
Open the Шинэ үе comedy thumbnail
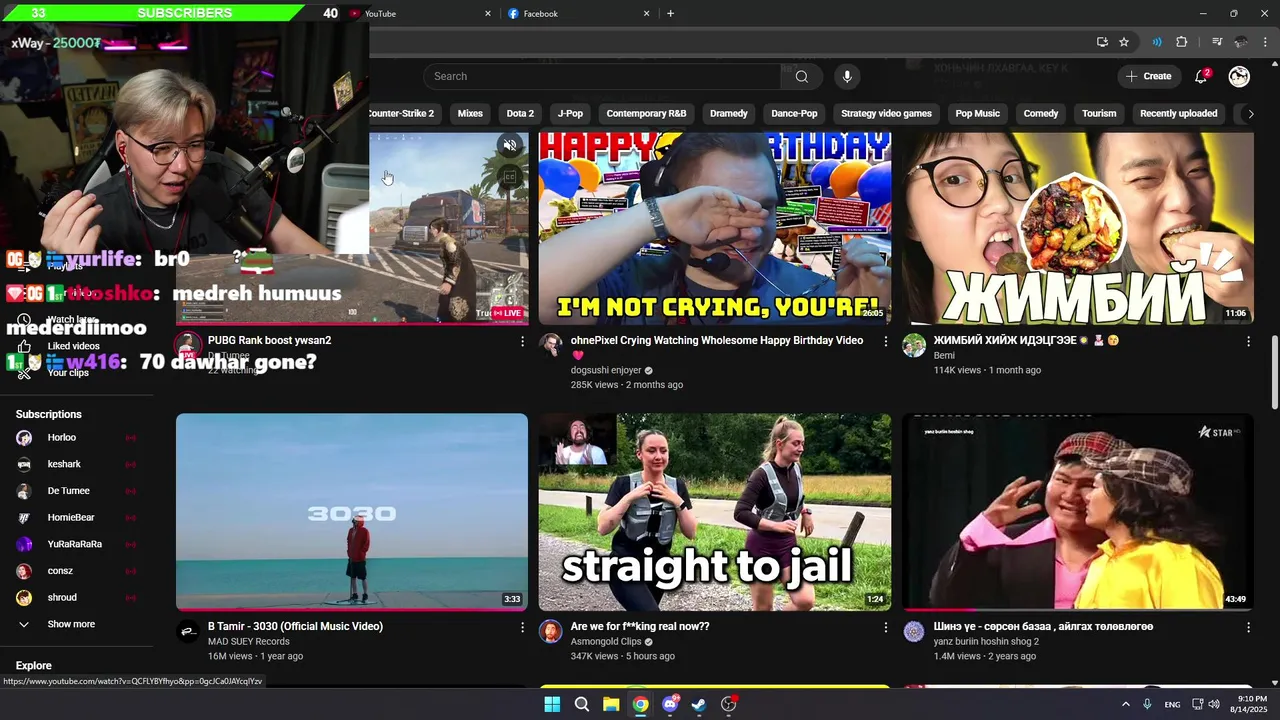click(1078, 512)
